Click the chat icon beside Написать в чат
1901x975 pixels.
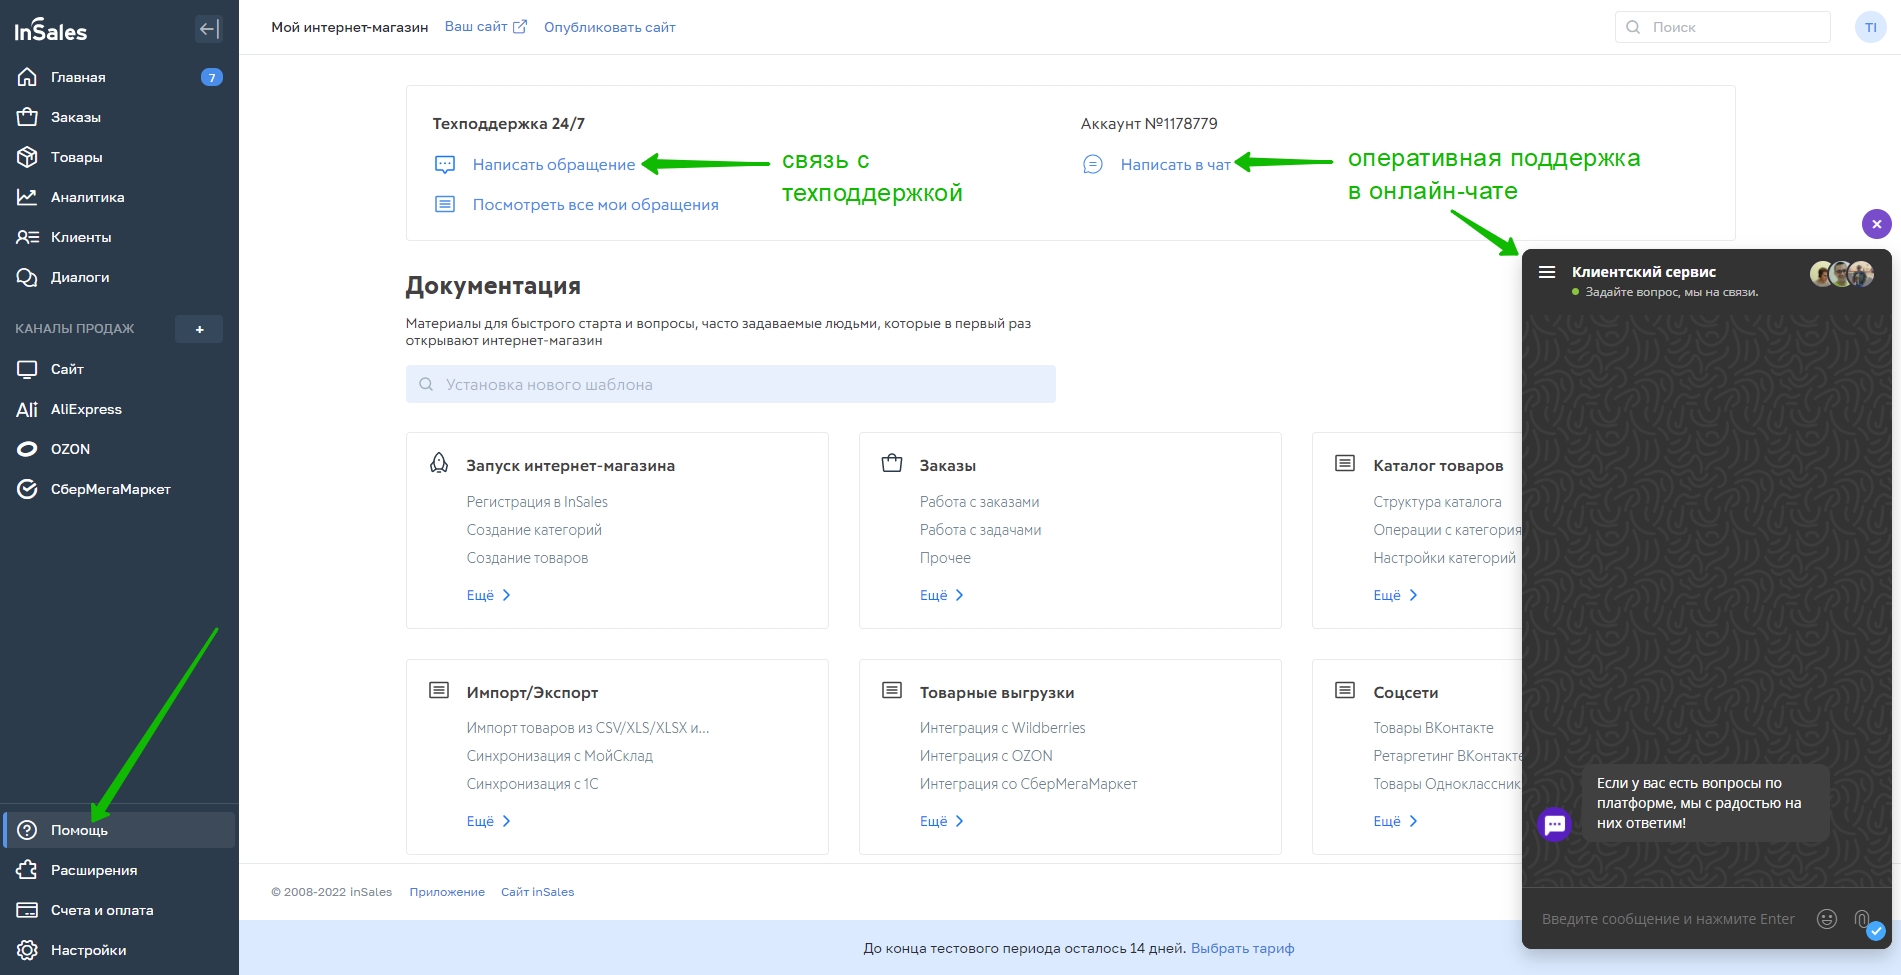[1093, 164]
